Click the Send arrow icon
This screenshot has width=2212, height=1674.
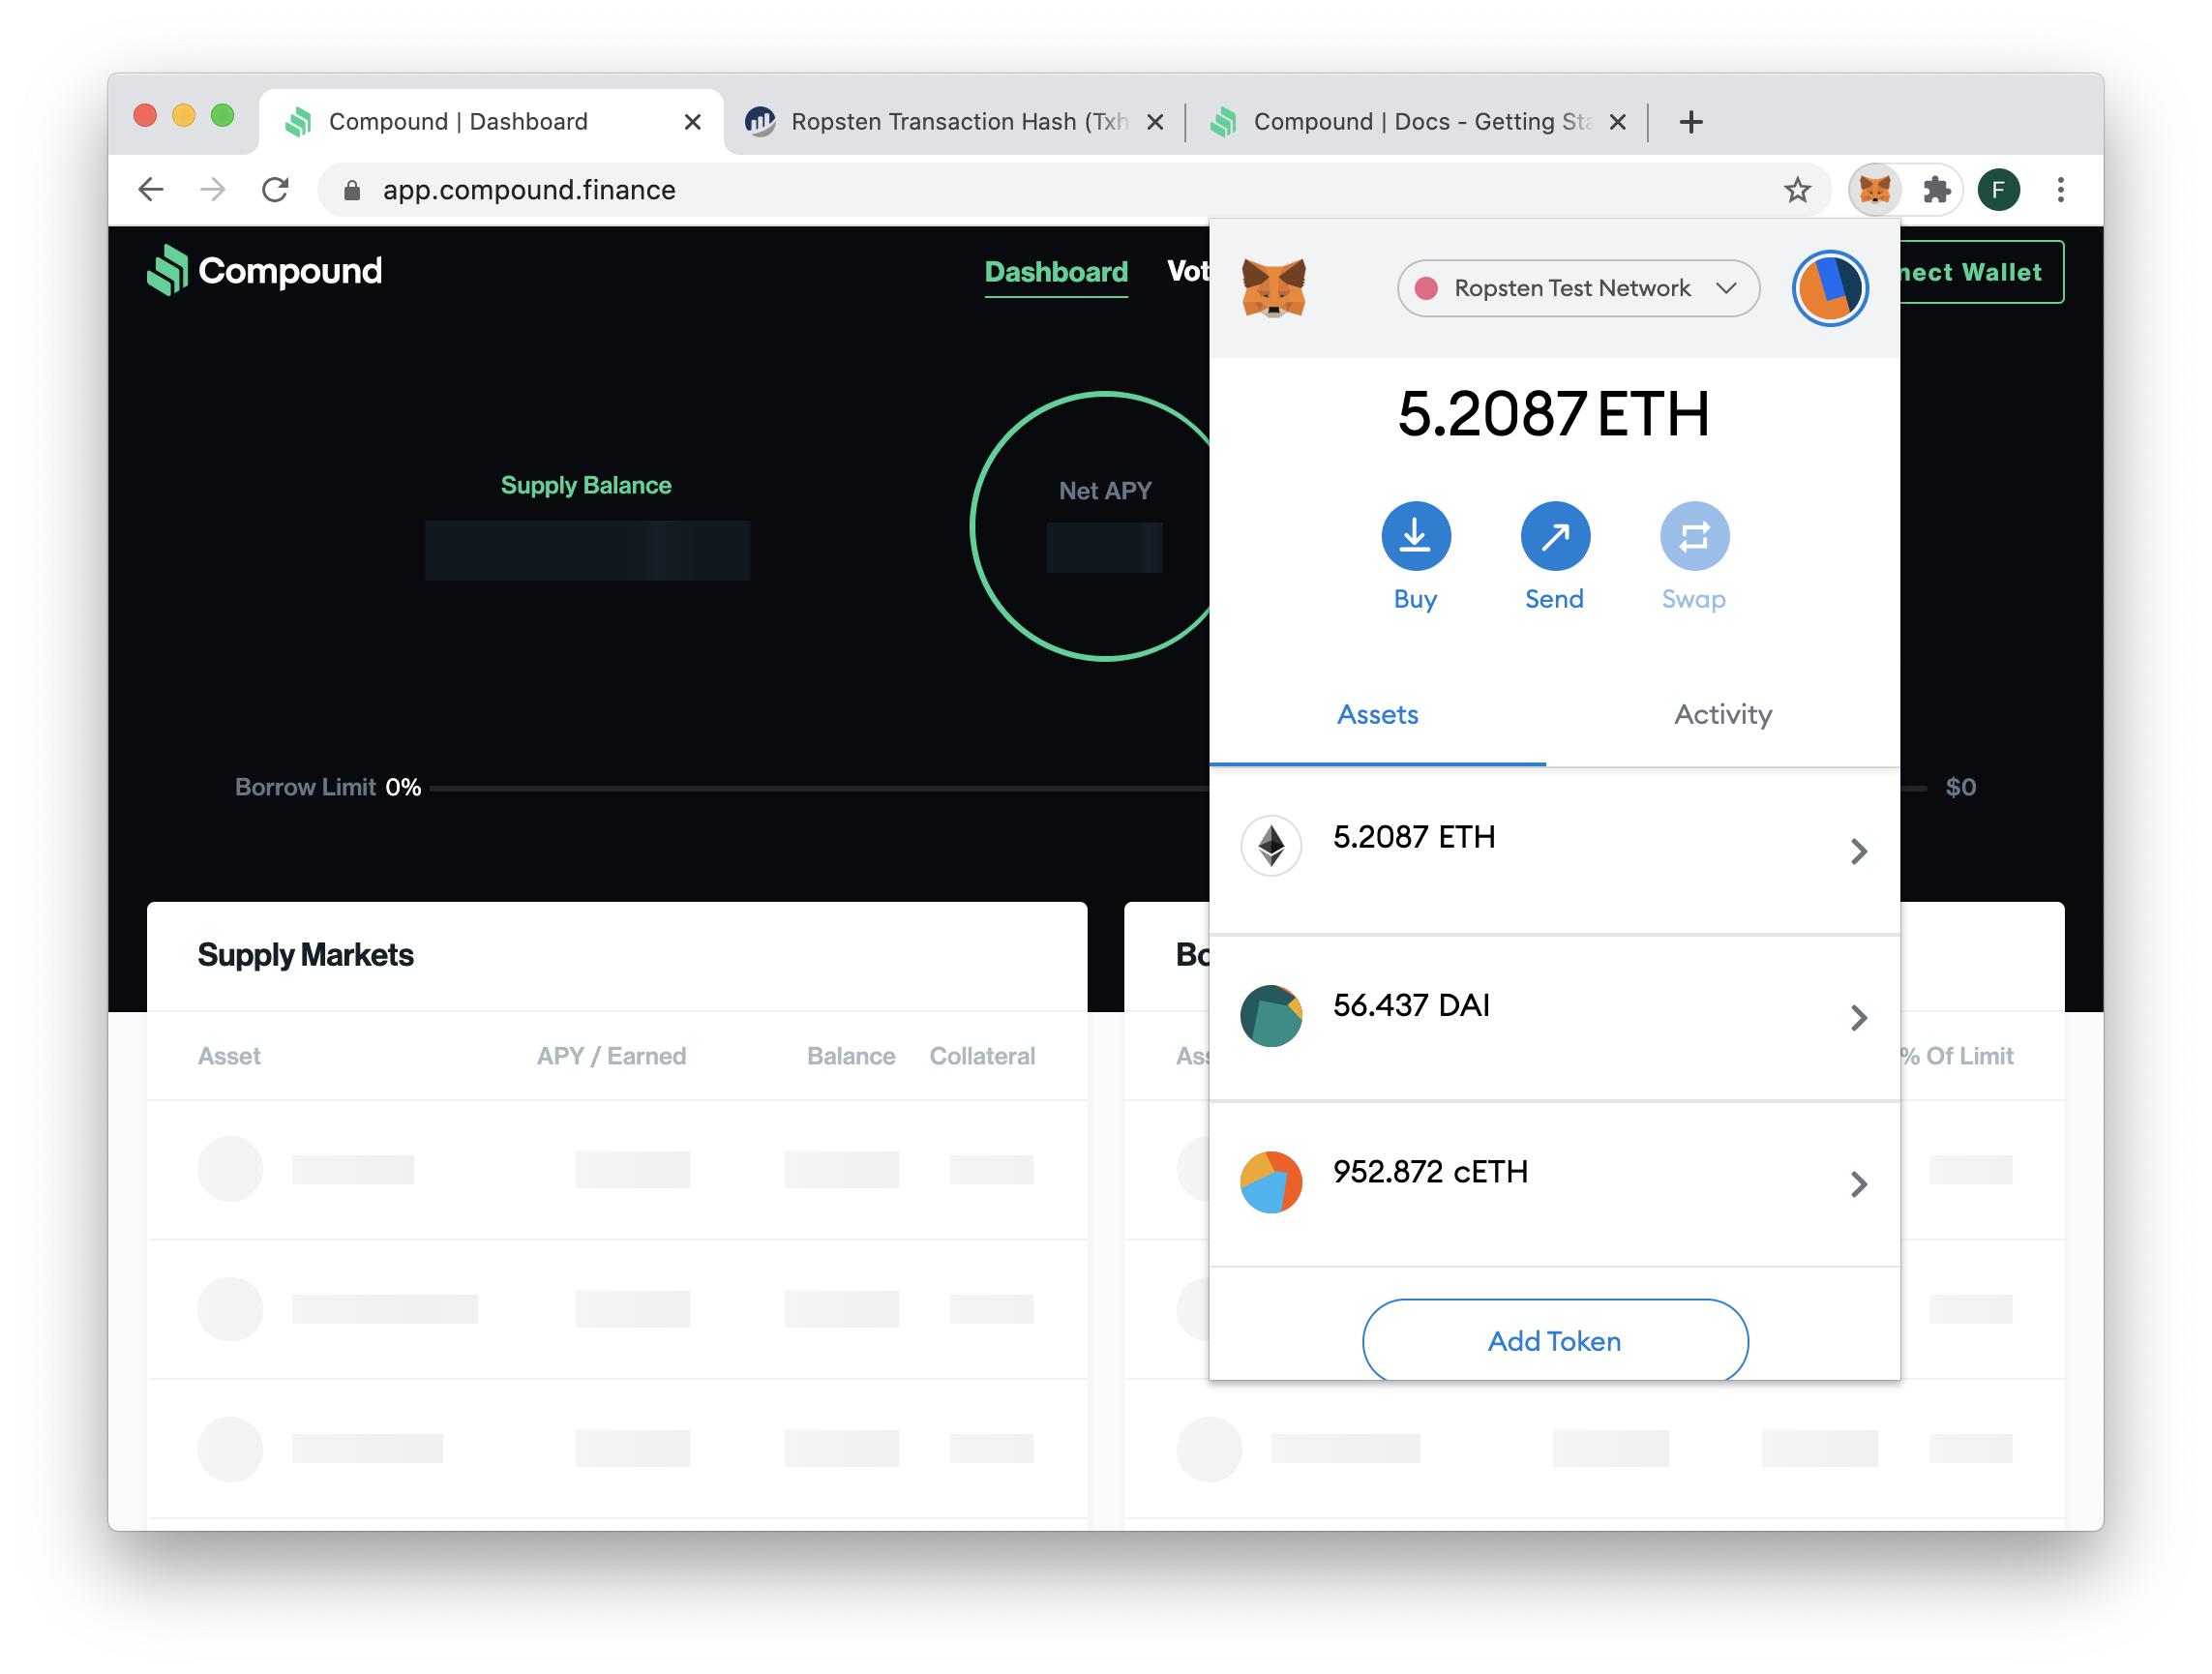[1554, 536]
